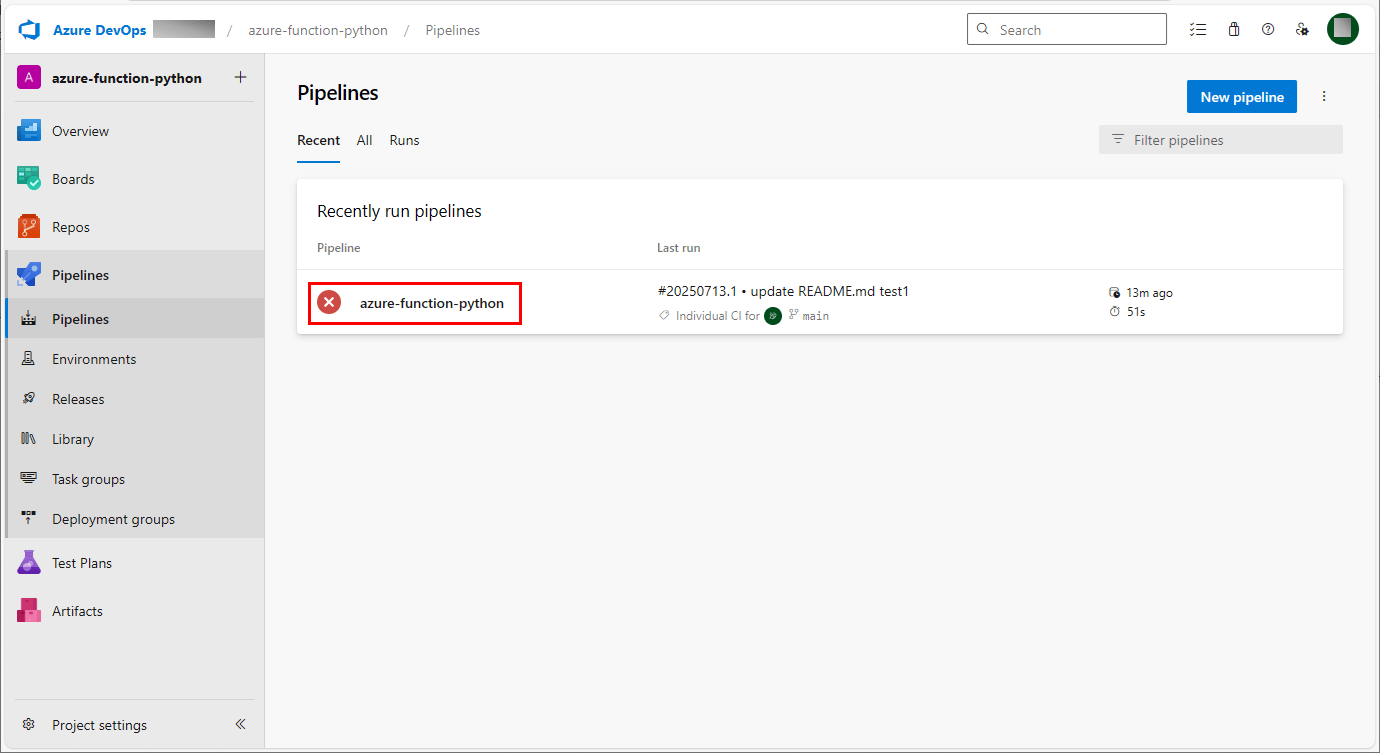1380x753 pixels.
Task: Open the Marketplace shopping bag icon
Action: point(1234,30)
